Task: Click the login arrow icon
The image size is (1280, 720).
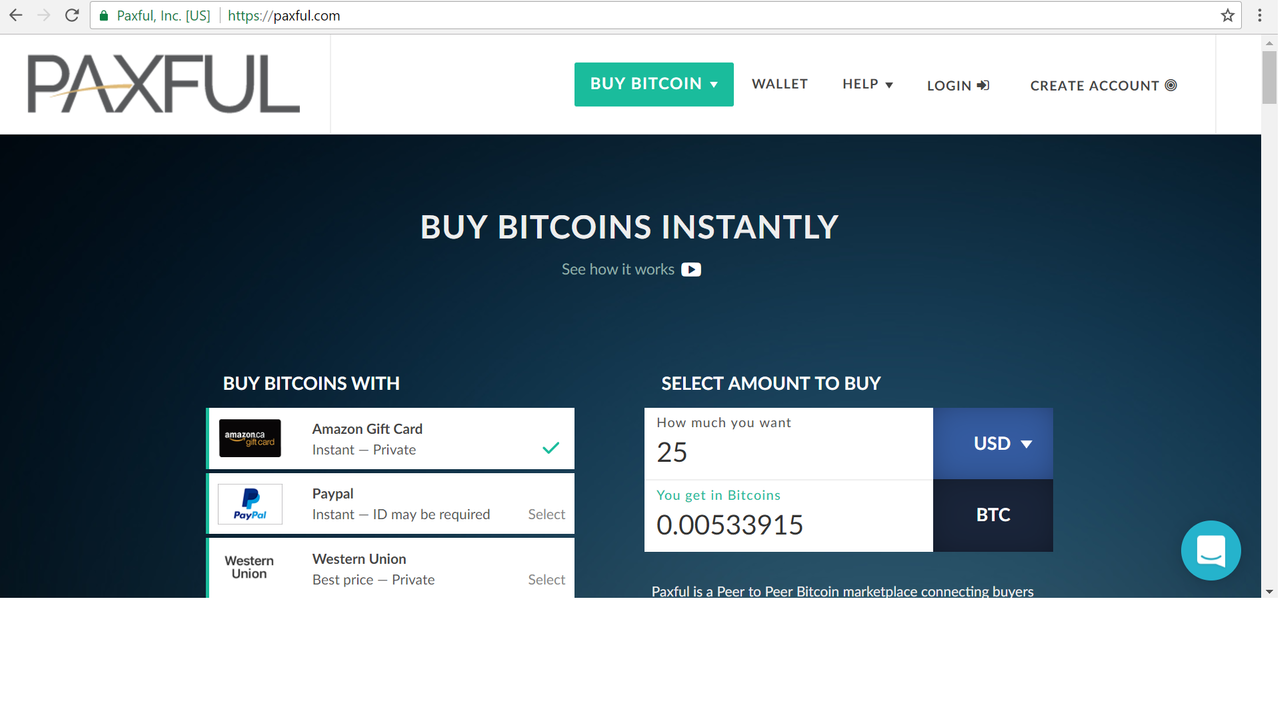Action: pyautogui.click(x=983, y=85)
